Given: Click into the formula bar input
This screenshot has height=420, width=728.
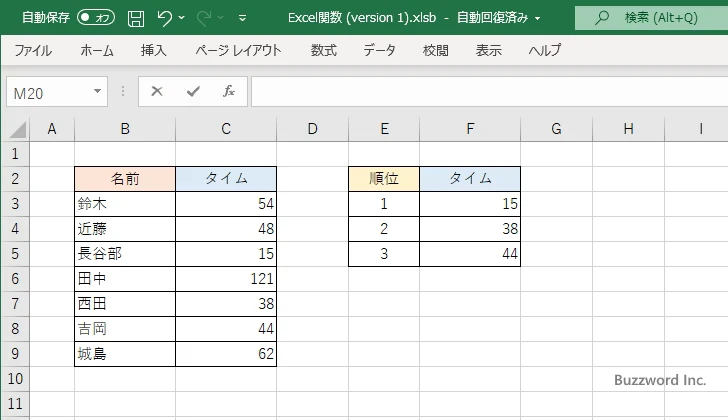Looking at the screenshot, I should [x=480, y=91].
